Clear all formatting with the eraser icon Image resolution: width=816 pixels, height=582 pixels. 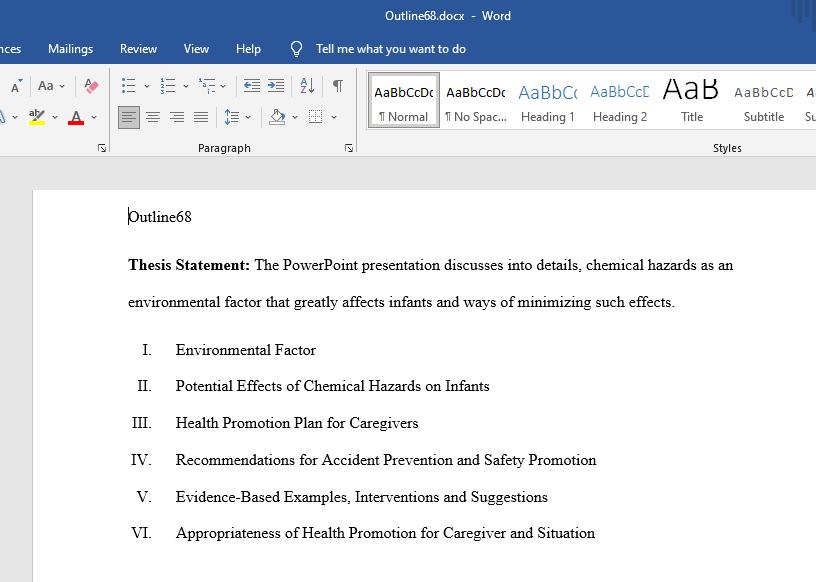pyautogui.click(x=91, y=85)
